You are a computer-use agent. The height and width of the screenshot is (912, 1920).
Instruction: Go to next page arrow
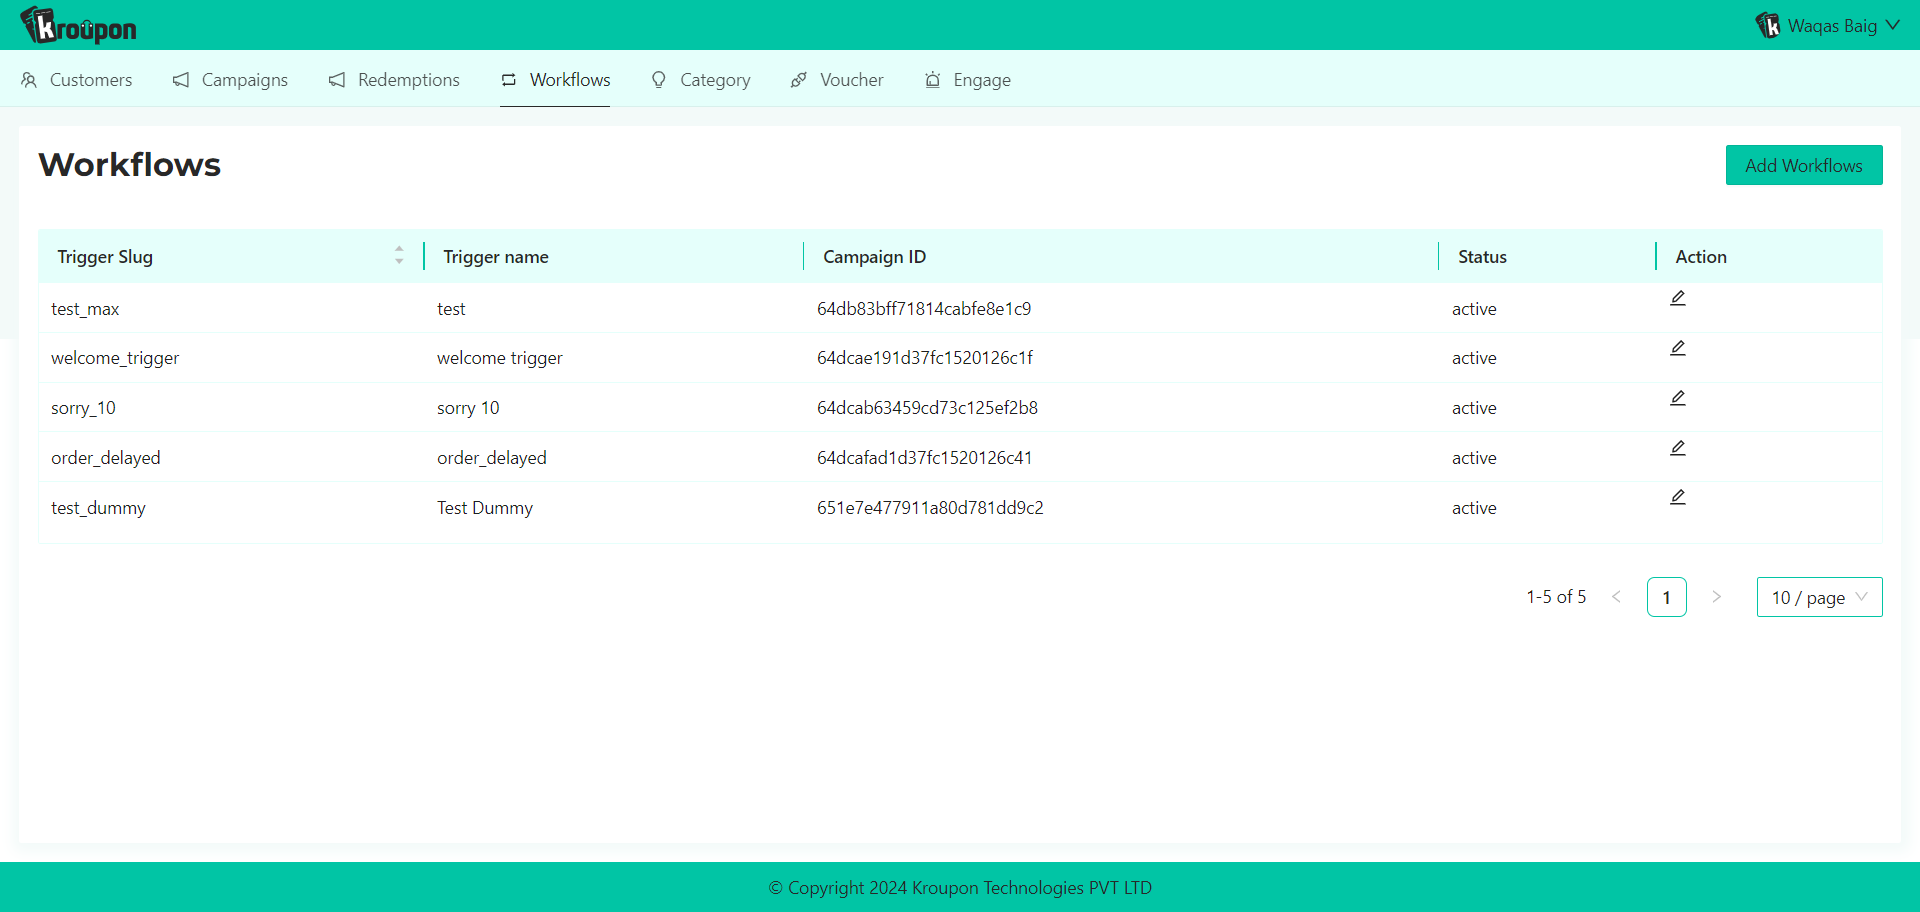(1717, 597)
